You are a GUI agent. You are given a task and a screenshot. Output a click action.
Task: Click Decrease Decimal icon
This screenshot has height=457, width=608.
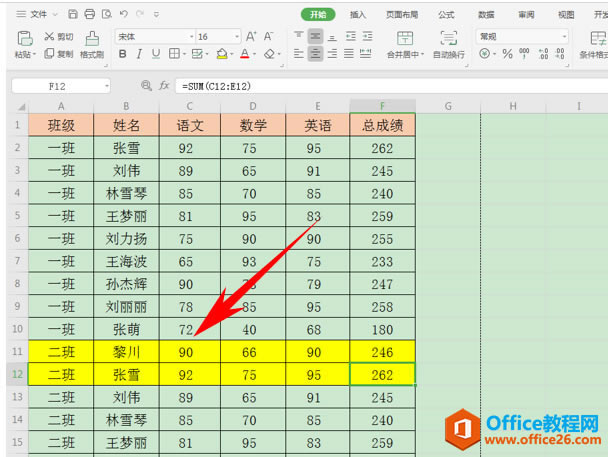pyautogui.click(x=560, y=53)
